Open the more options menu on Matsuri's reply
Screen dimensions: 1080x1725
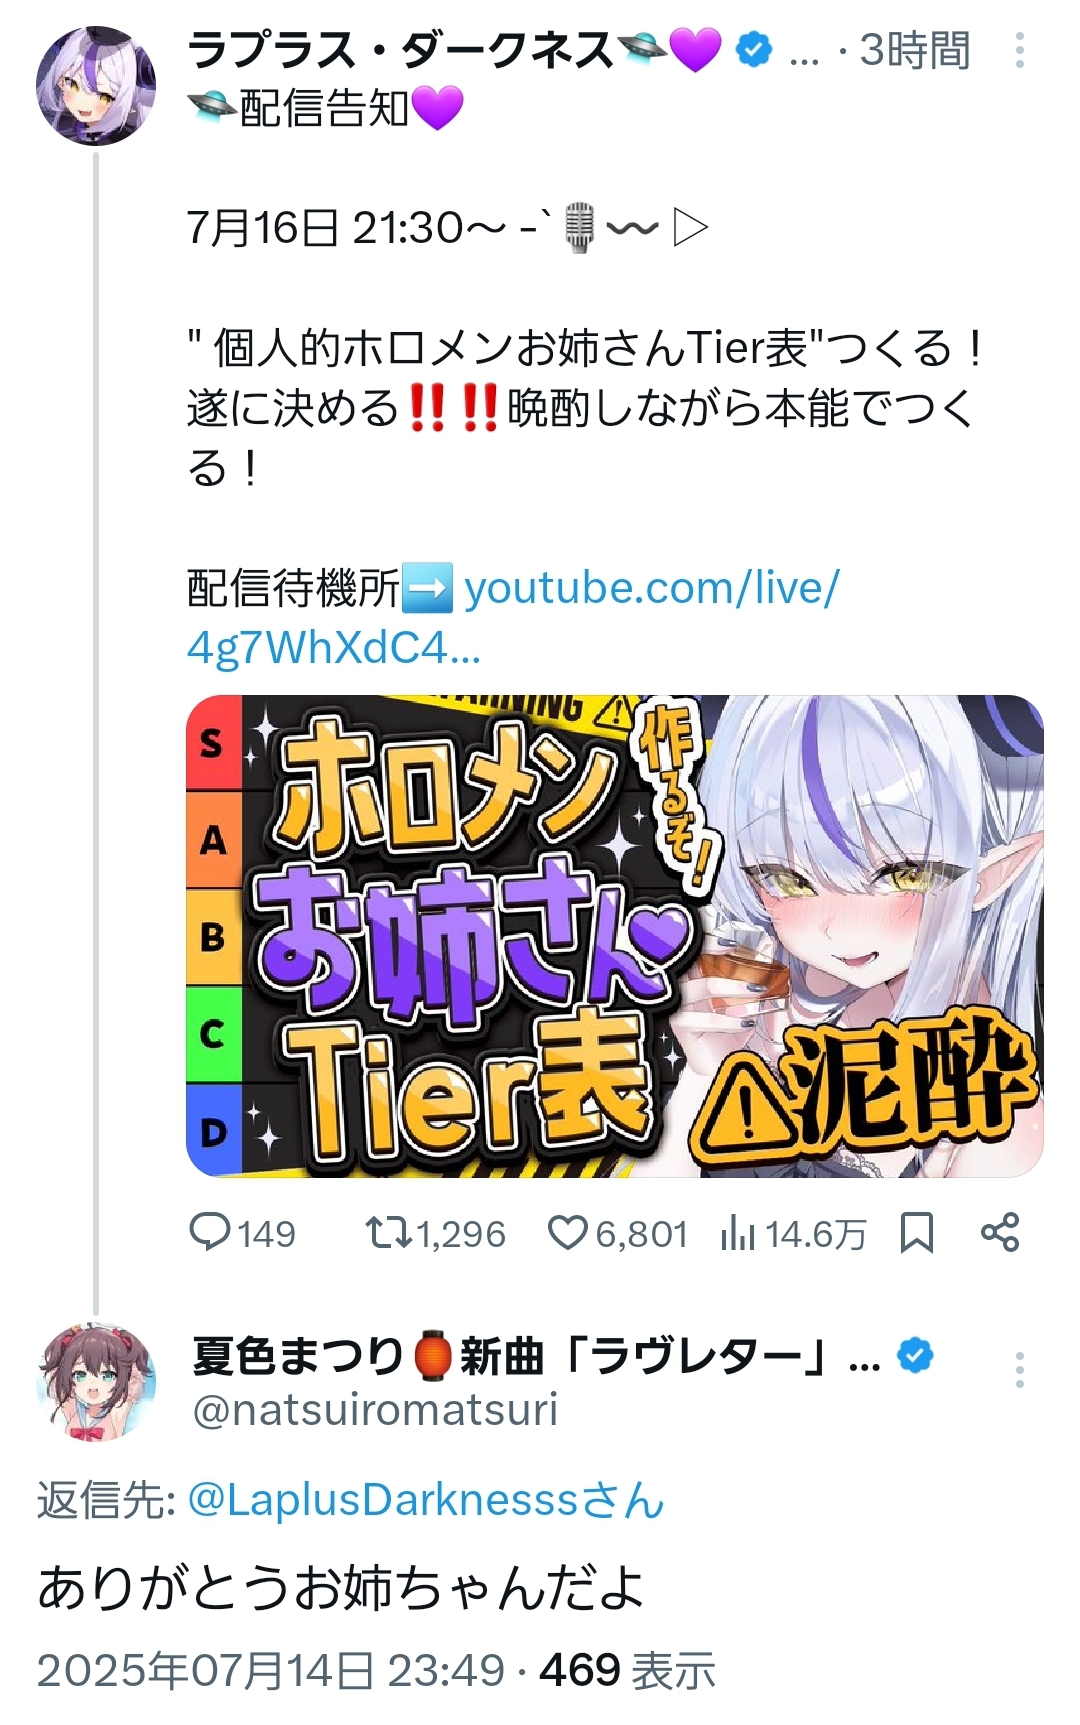coord(1019,1369)
